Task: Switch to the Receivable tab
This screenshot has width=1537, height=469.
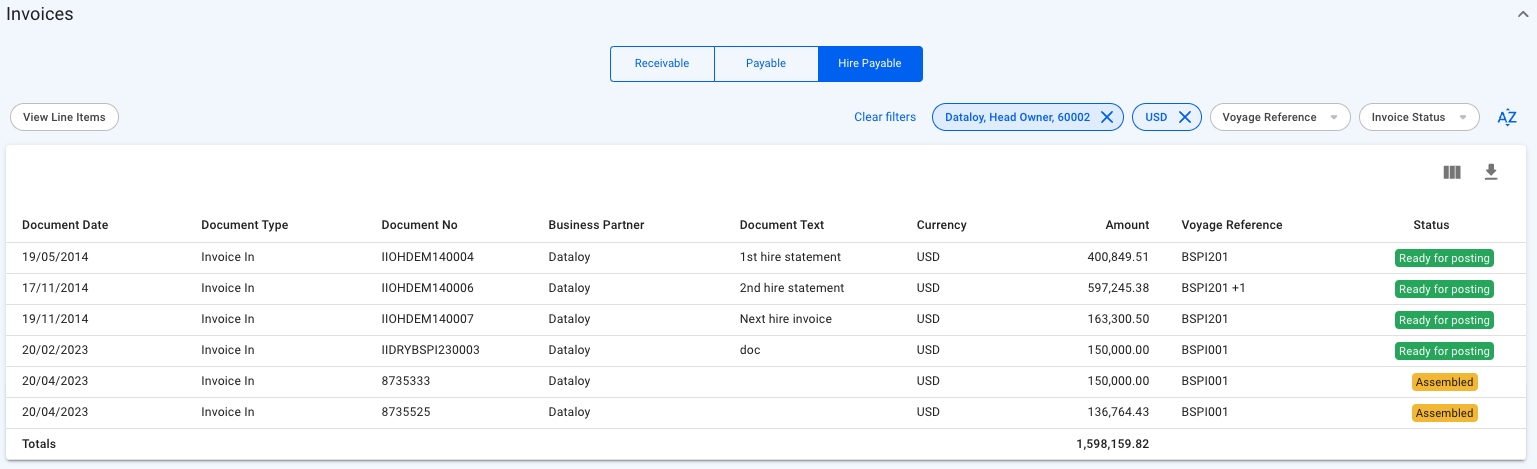Action: [662, 63]
